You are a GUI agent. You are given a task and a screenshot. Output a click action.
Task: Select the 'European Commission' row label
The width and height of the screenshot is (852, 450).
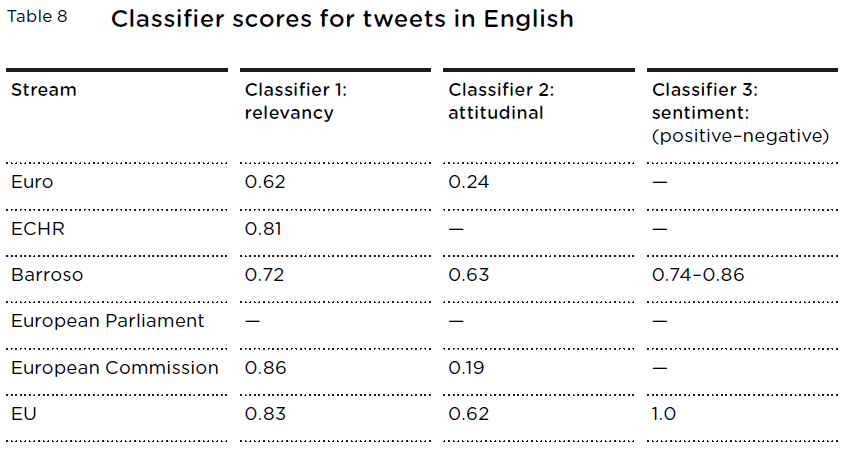pyautogui.click(x=115, y=368)
